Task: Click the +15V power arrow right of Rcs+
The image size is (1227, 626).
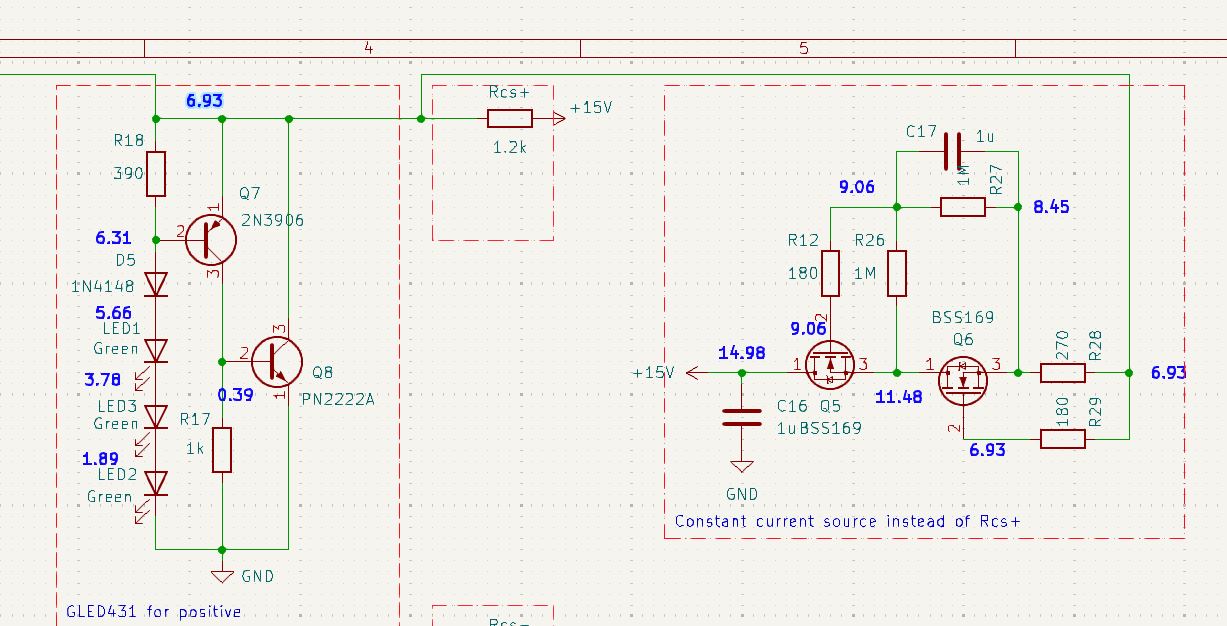Action: [x=559, y=119]
